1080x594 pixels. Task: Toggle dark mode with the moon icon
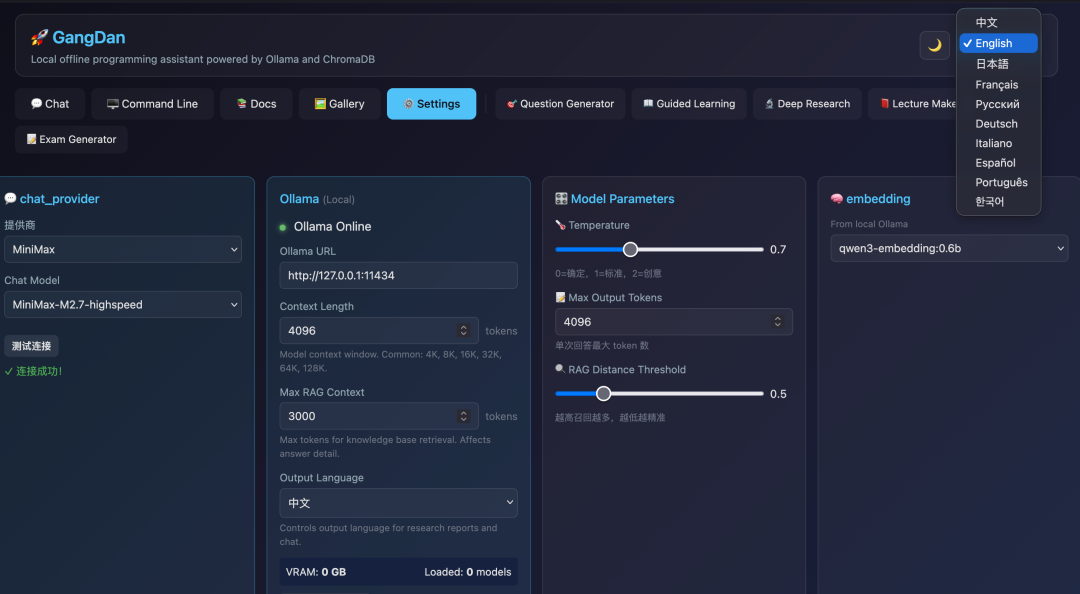934,45
